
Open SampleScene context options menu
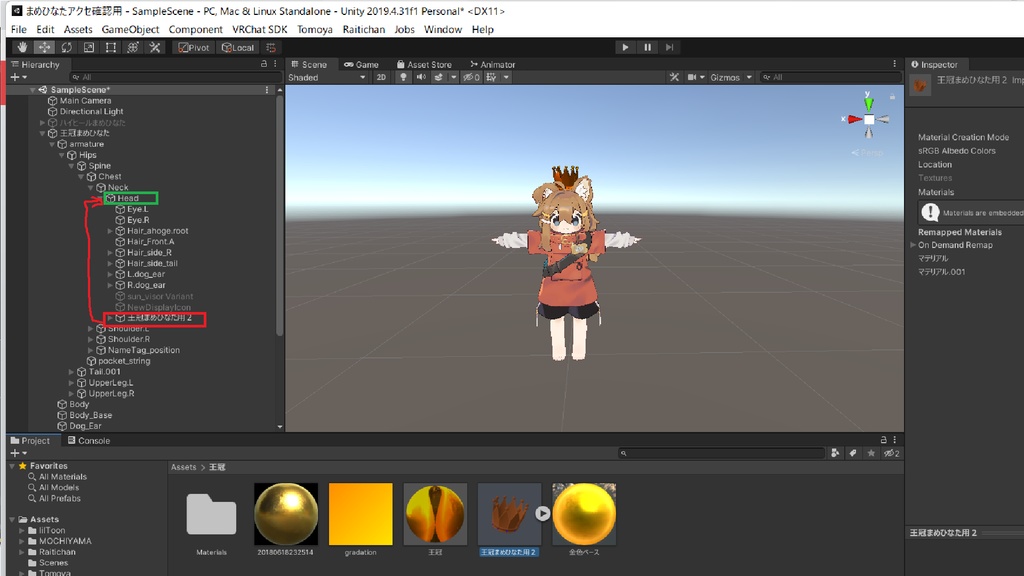coord(266,89)
